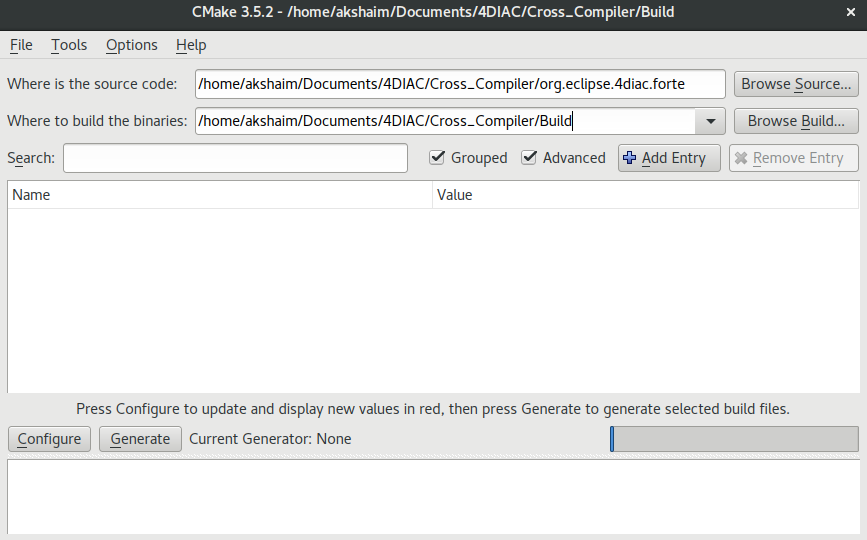Screen dimensions: 867x540
Task: Click the Configure button
Action: coord(49,439)
